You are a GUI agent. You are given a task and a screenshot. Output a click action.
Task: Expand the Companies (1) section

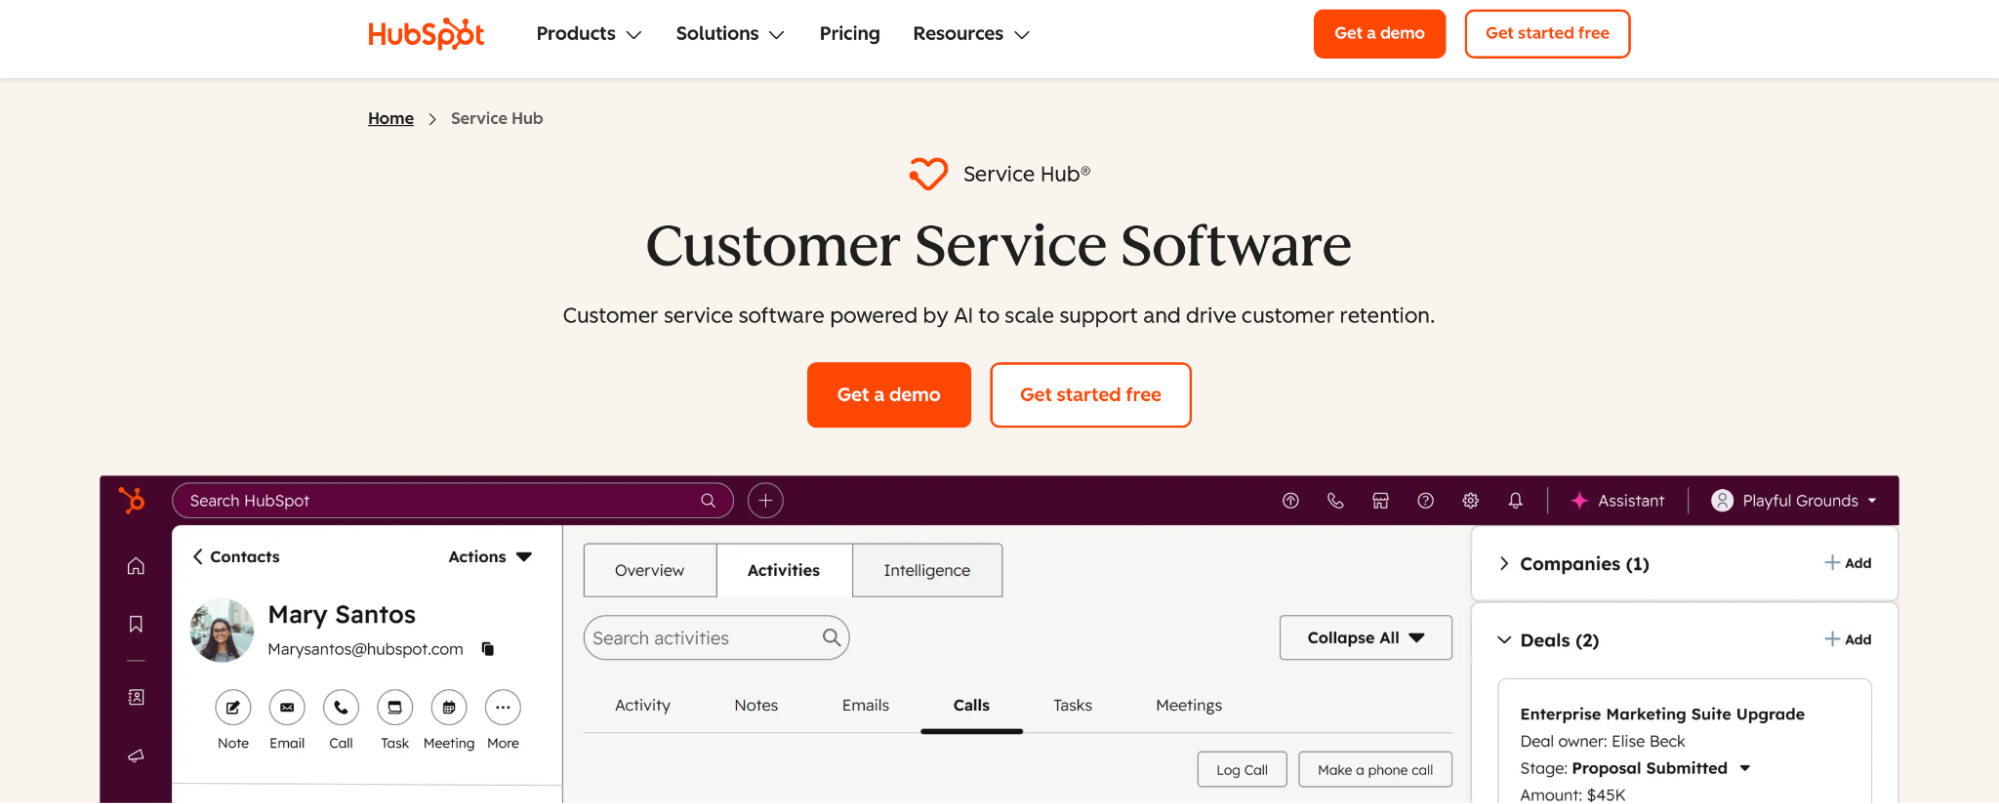tap(1504, 563)
